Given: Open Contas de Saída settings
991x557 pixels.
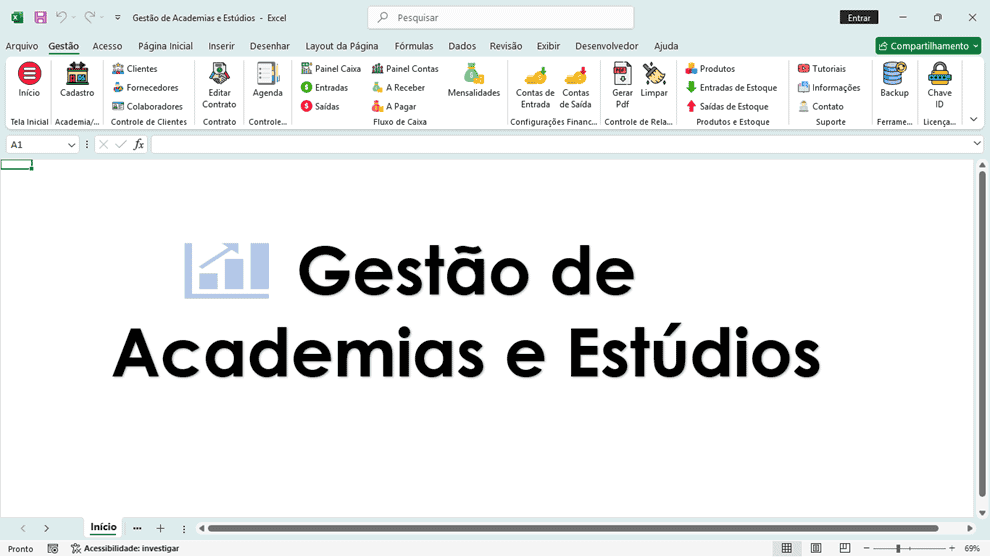Looking at the screenshot, I should (x=575, y=86).
